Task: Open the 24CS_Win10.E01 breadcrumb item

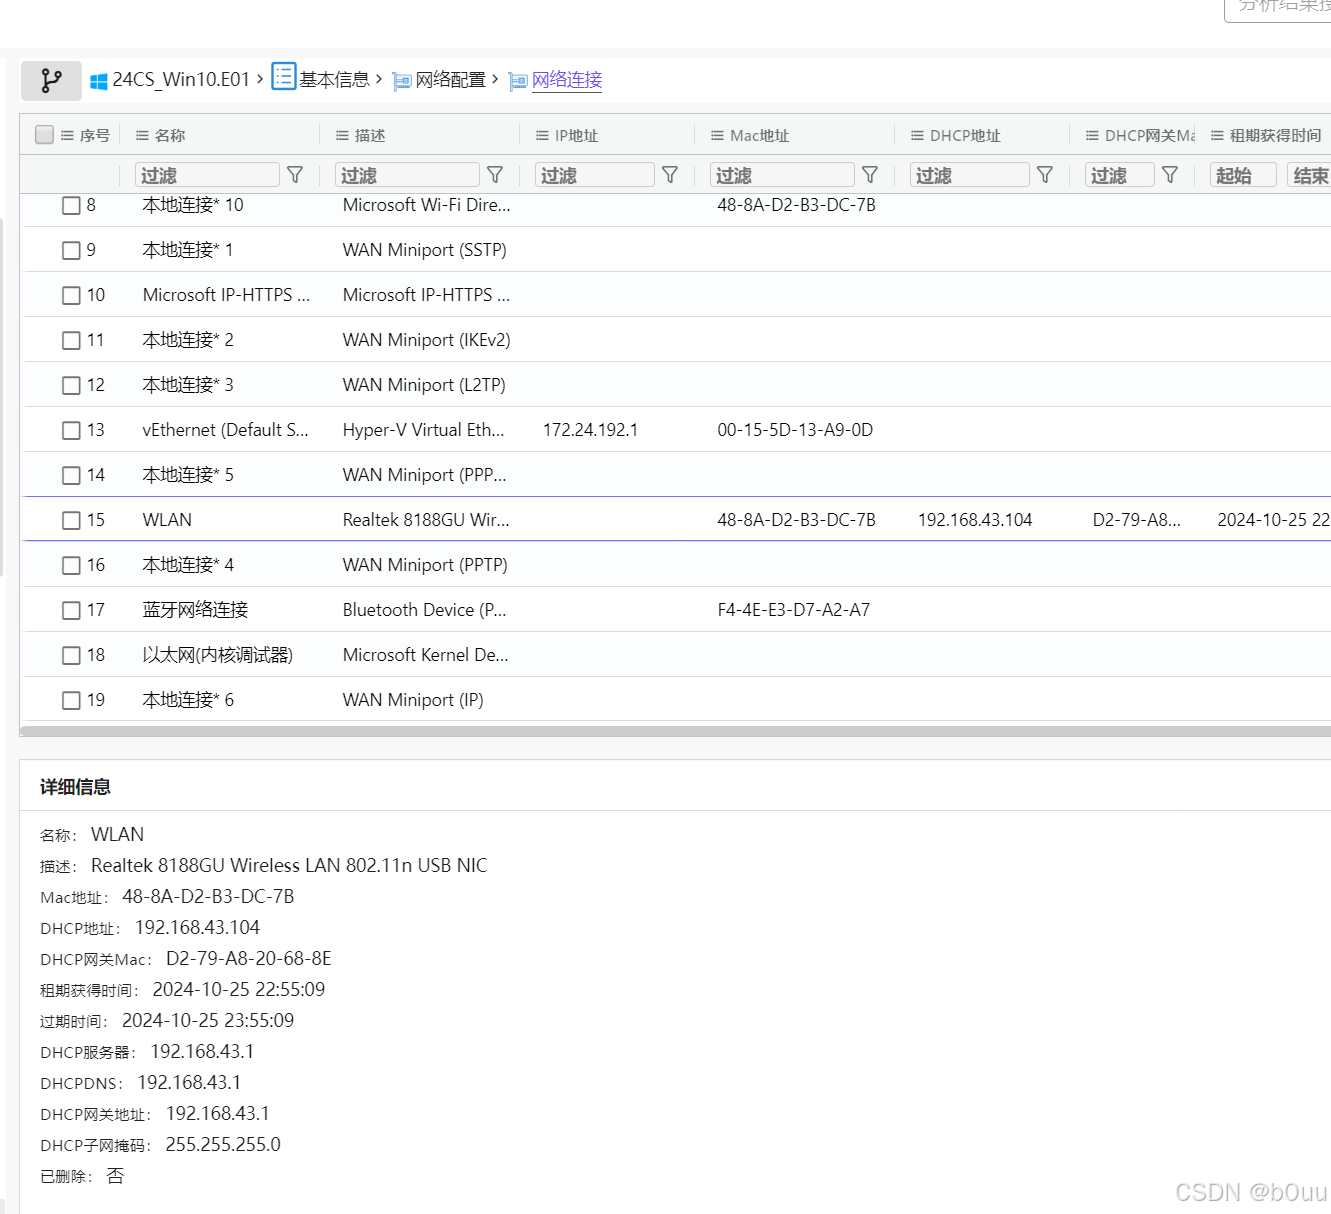Action: click(x=181, y=79)
